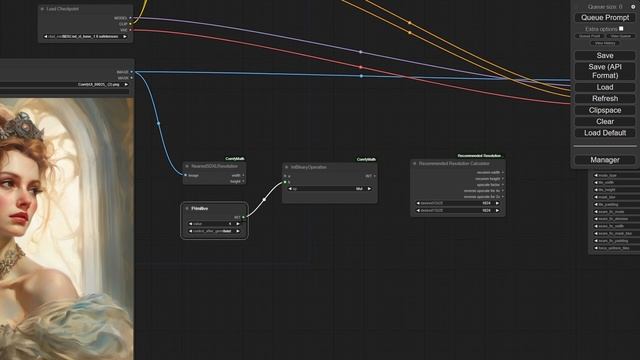Click reroute dot on blue IMAGE curve
The width and height of the screenshot is (640, 360).
[158, 123]
